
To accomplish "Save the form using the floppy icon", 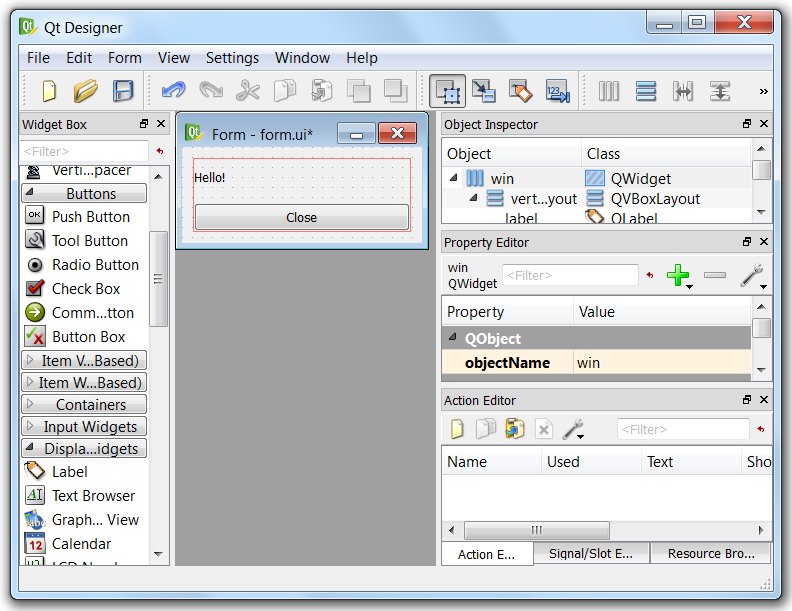I will pos(123,91).
